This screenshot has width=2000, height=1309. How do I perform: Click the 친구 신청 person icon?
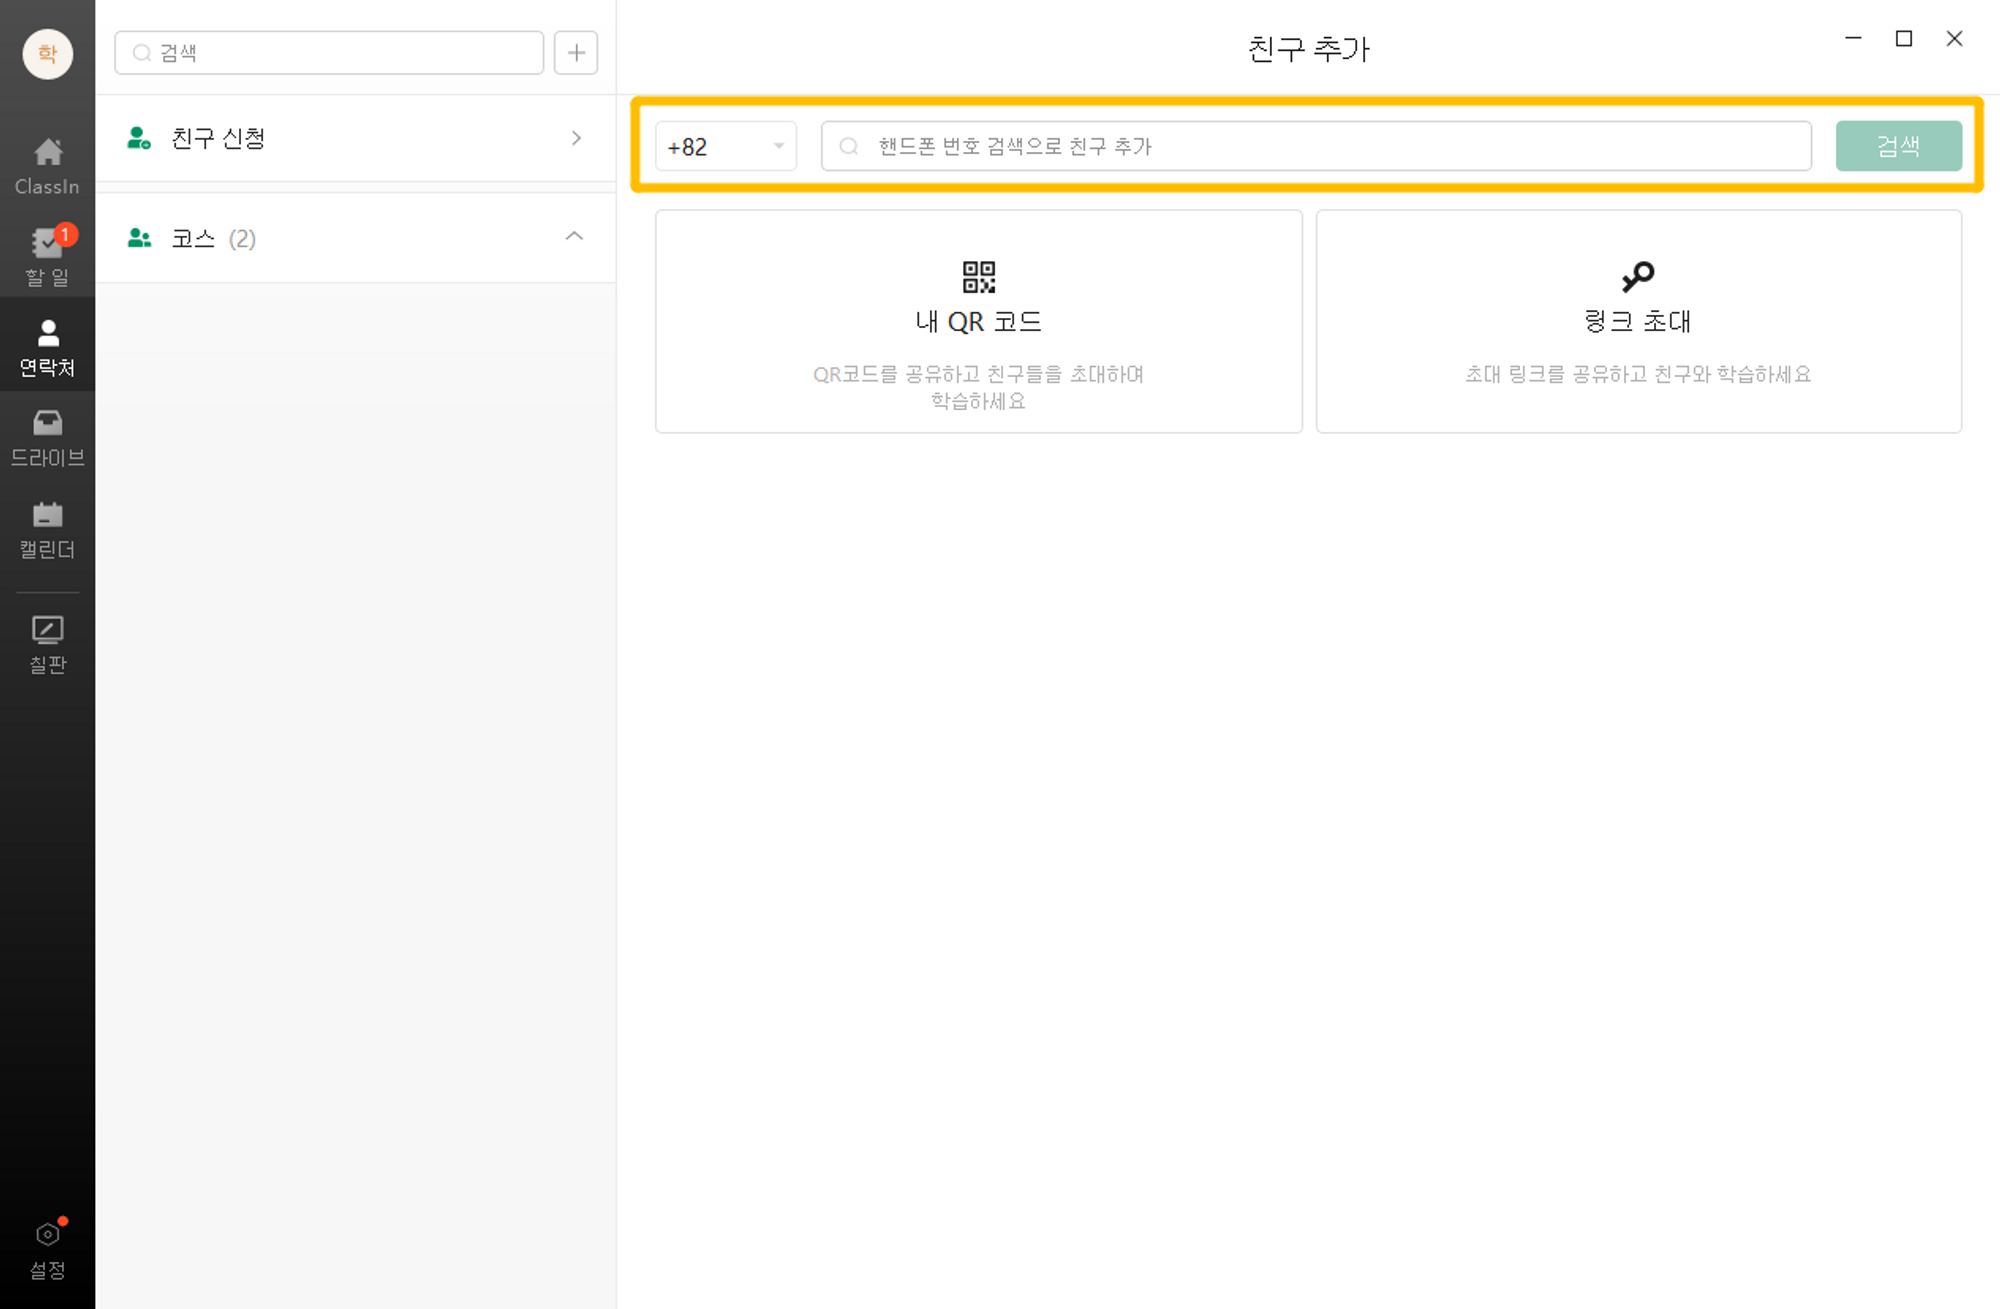[x=139, y=138]
